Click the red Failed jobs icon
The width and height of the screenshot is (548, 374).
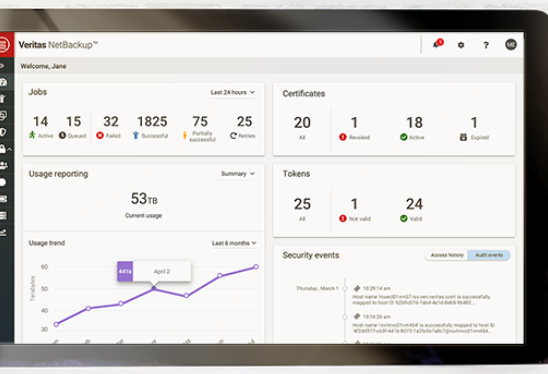point(100,135)
